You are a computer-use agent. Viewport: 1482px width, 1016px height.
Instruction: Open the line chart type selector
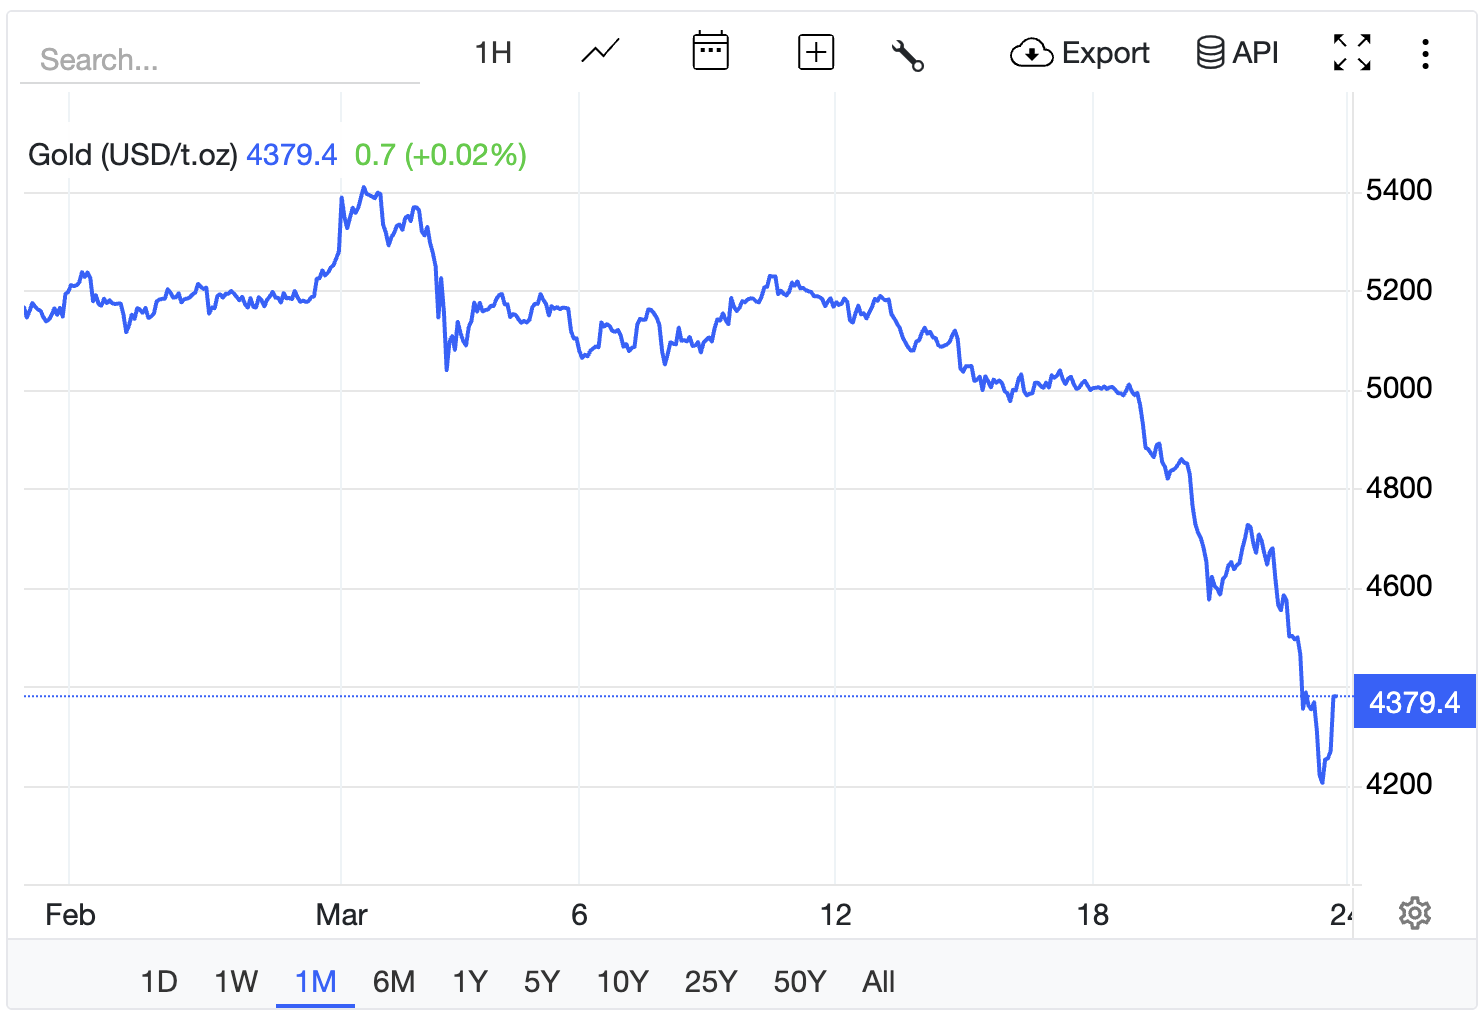600,52
